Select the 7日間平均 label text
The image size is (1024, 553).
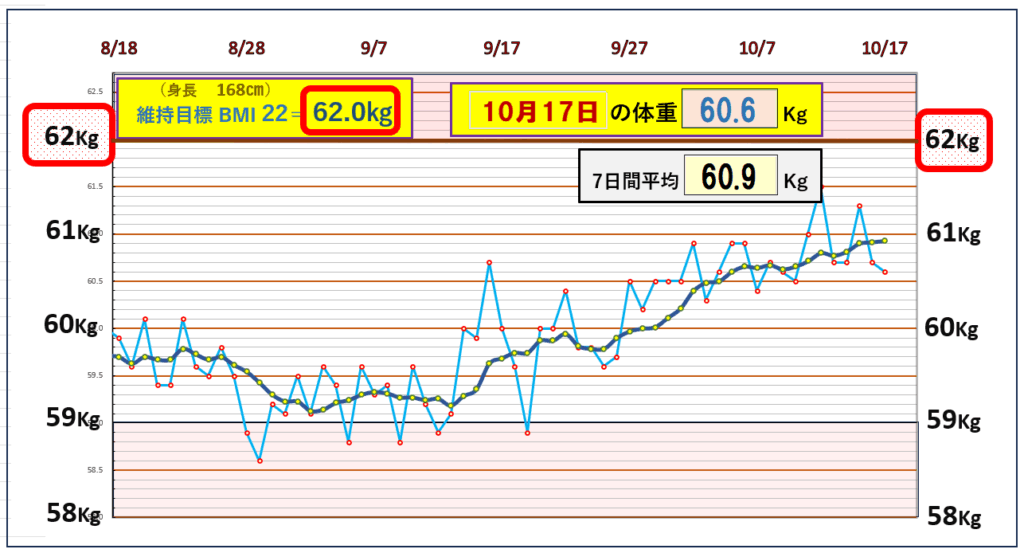pos(630,181)
